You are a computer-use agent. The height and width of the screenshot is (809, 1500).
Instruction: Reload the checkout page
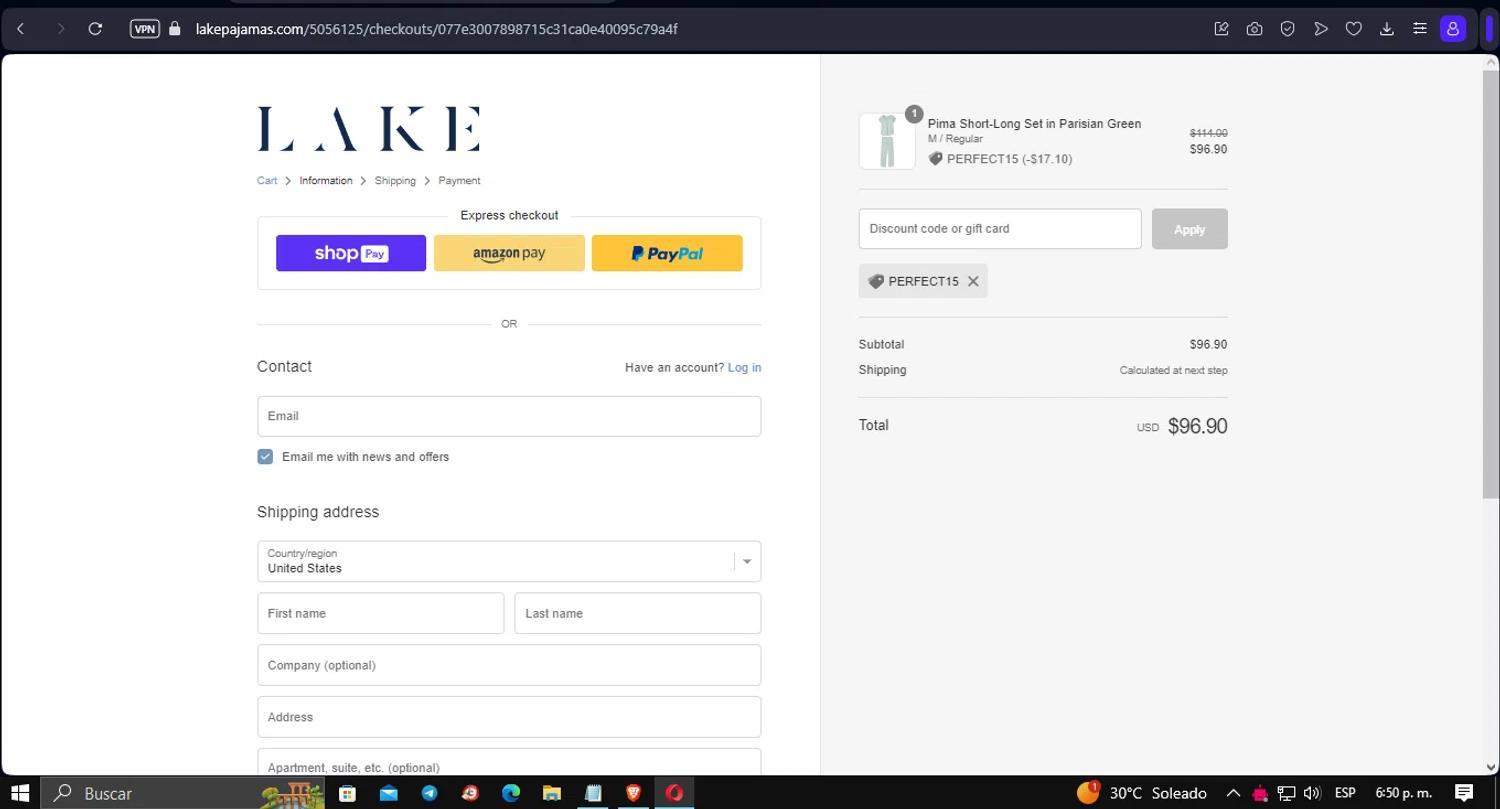[x=95, y=29]
